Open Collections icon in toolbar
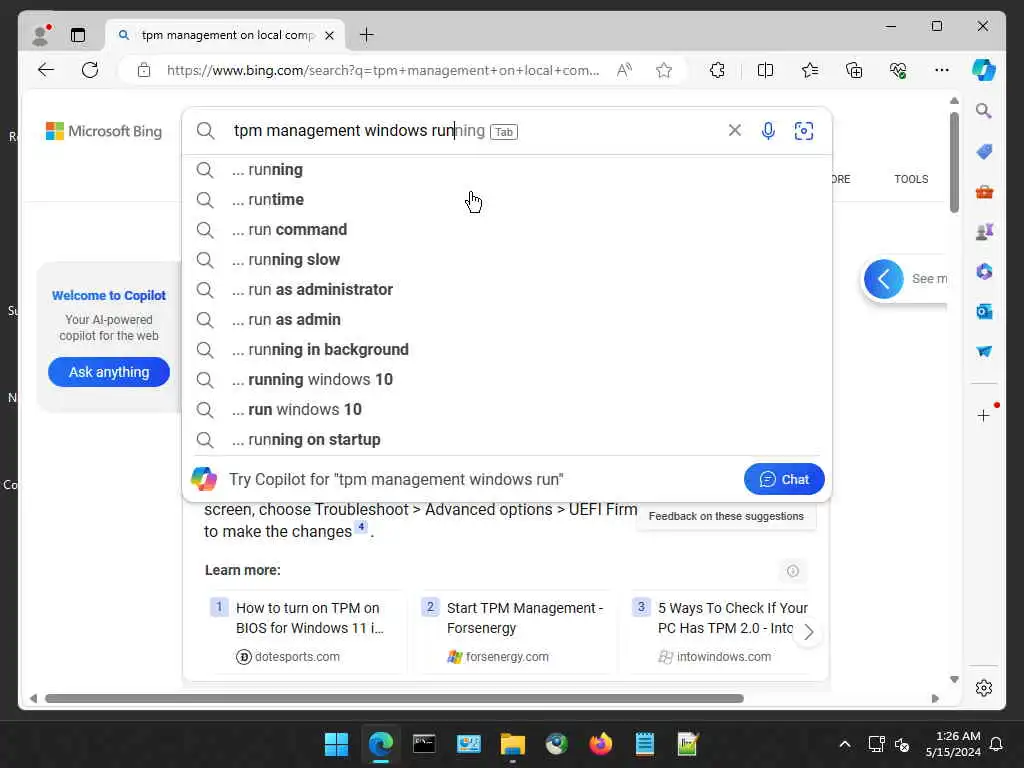The image size is (1024, 768). (854, 70)
